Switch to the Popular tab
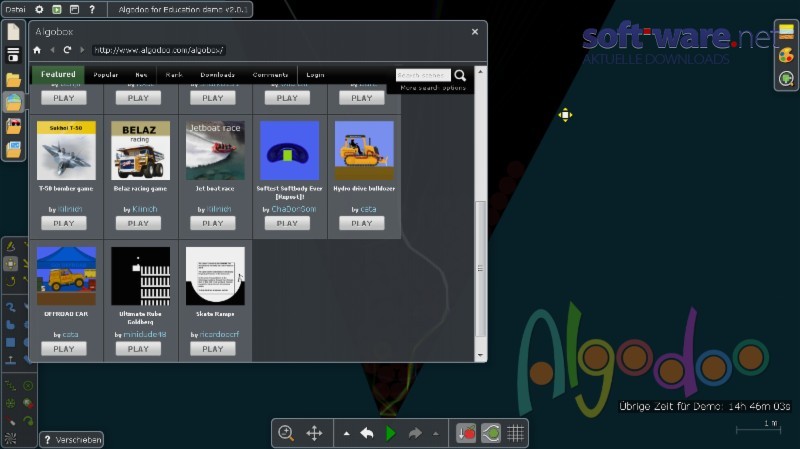This screenshot has width=800, height=449. (106, 74)
